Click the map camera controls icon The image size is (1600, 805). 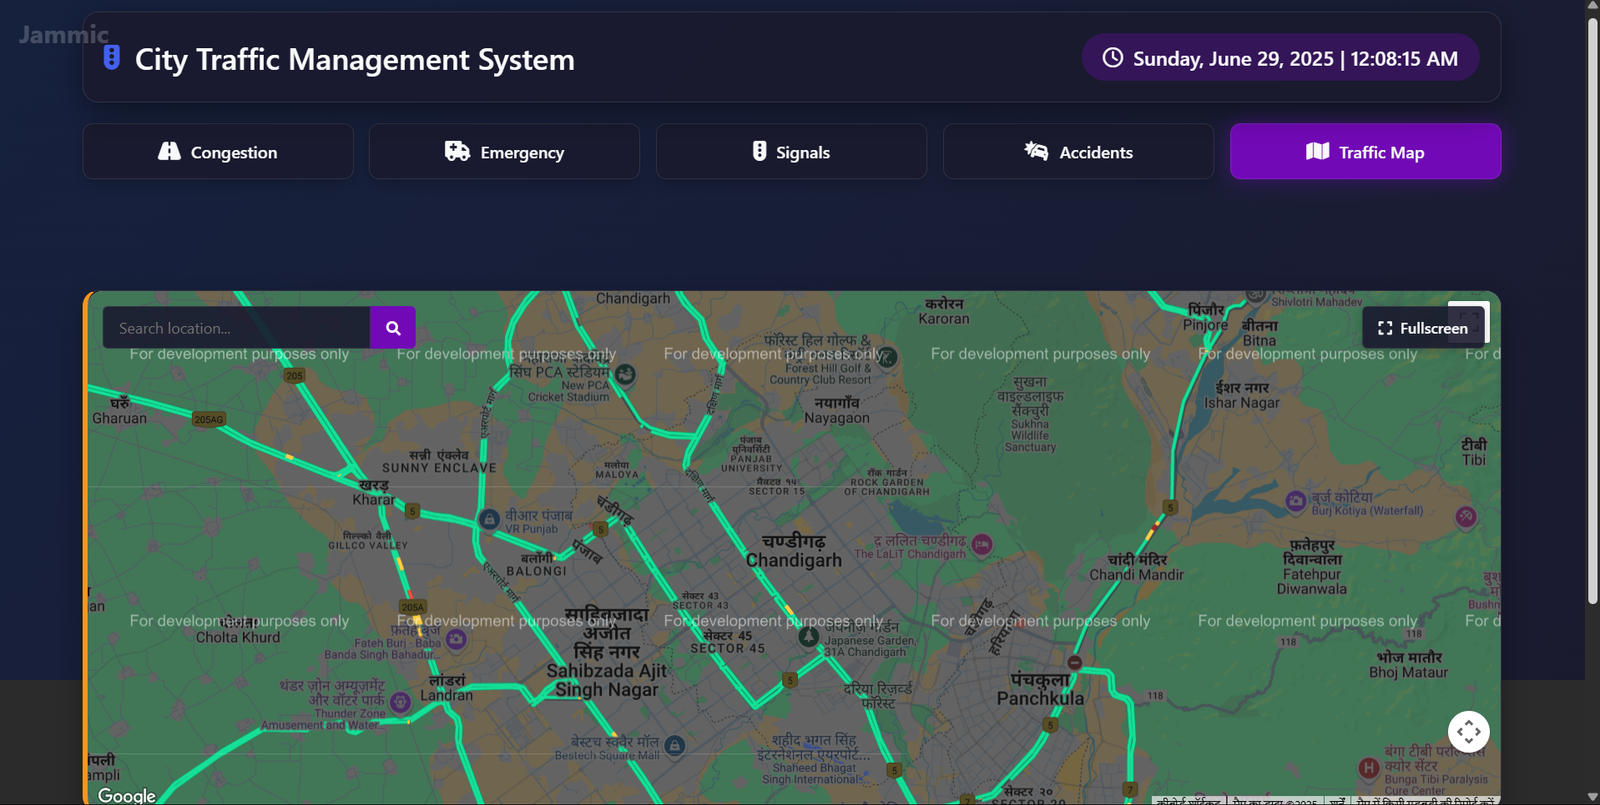[x=1468, y=732]
